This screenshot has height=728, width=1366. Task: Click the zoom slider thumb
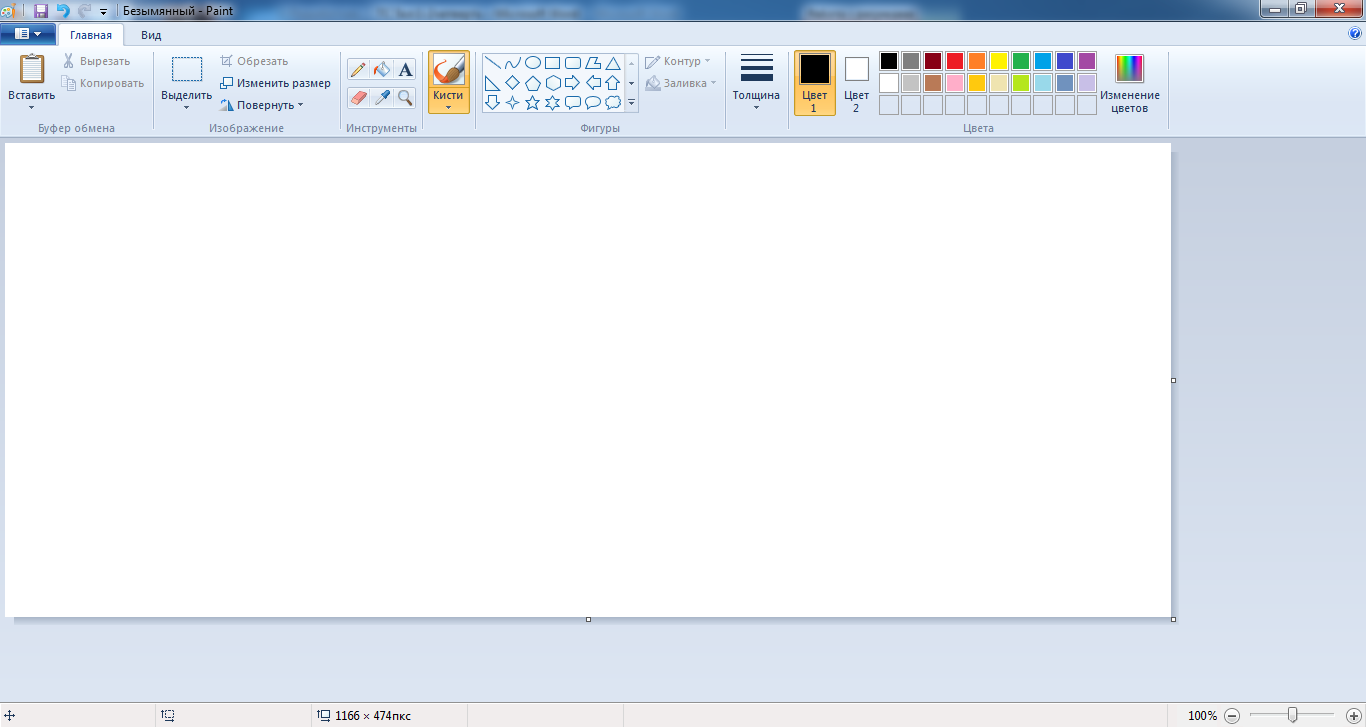tap(1293, 715)
